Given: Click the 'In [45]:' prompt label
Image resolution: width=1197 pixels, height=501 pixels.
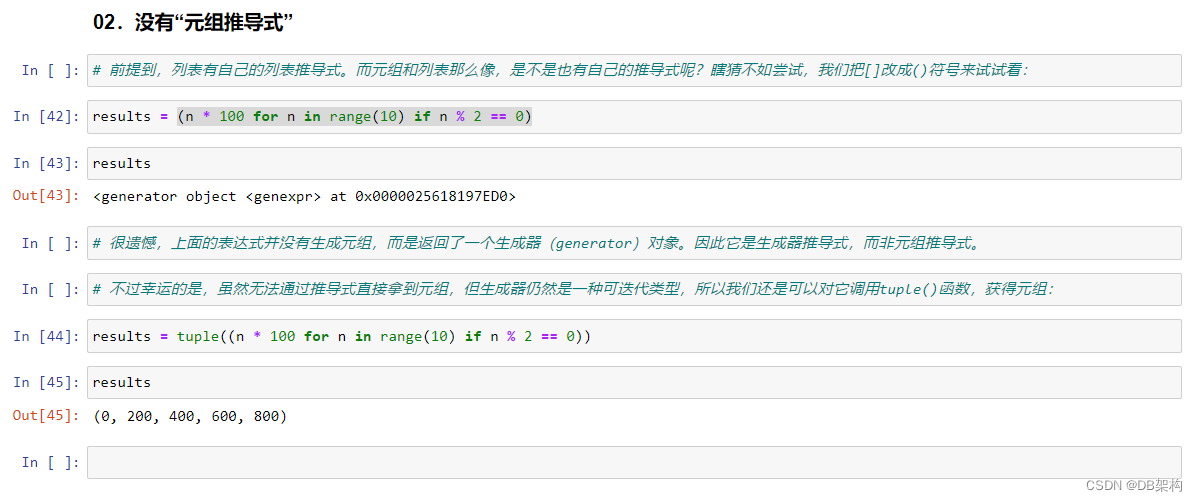Looking at the screenshot, I should point(47,383).
